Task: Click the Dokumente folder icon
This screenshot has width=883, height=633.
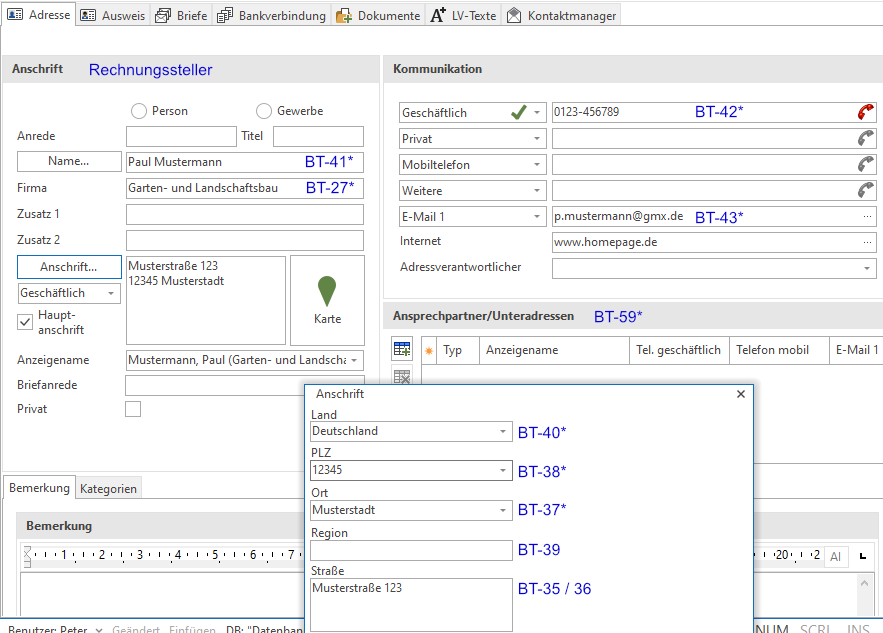Action: tap(344, 16)
